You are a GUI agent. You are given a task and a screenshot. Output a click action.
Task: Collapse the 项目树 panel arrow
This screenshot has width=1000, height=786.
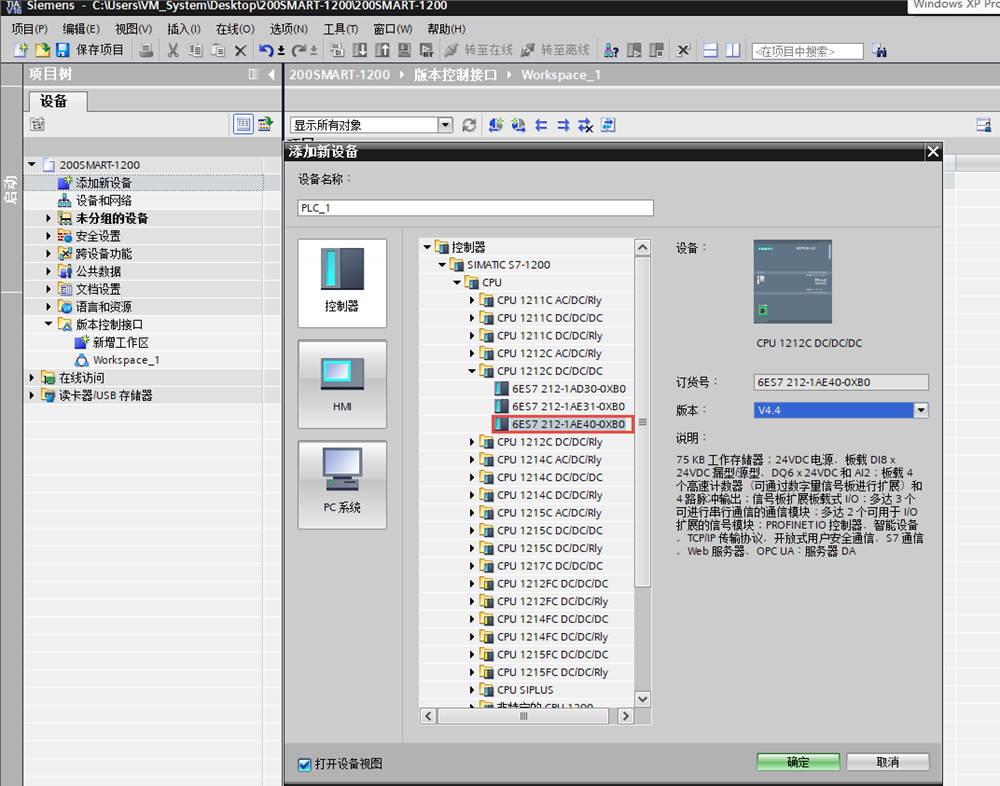(272, 75)
